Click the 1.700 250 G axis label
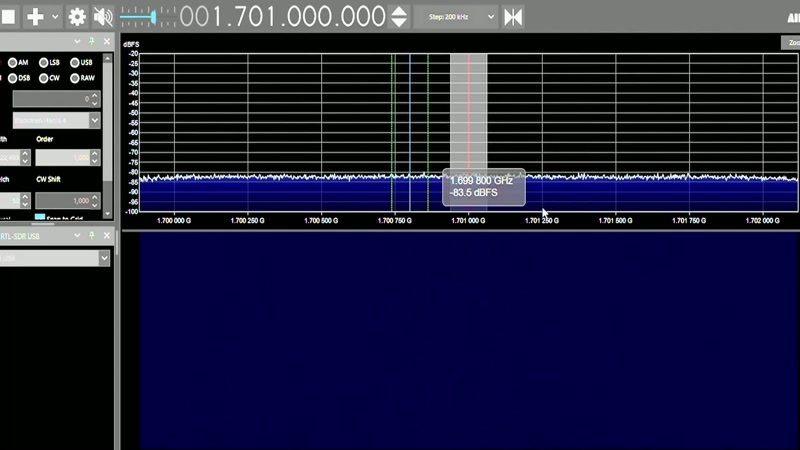This screenshot has width=800, height=450. 247,221
